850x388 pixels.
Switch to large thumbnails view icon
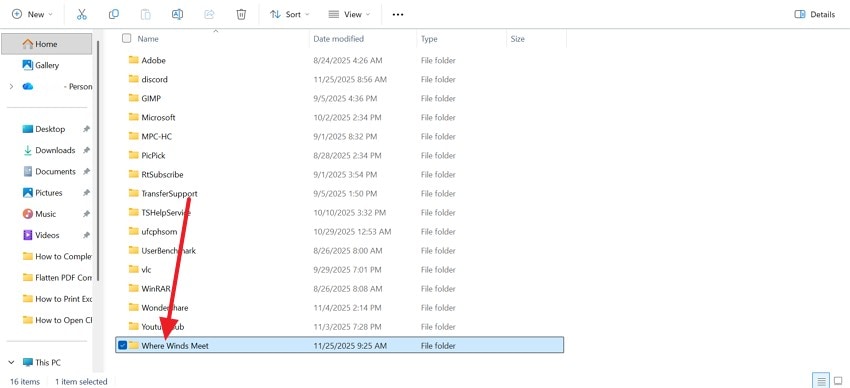[838, 381]
